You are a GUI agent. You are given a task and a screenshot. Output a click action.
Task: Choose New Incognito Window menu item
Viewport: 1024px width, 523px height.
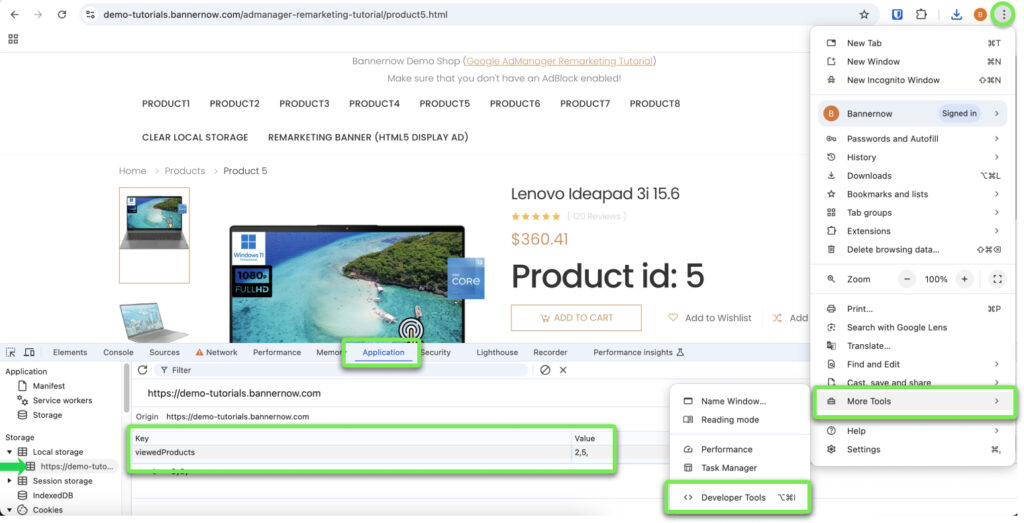tap(912, 80)
